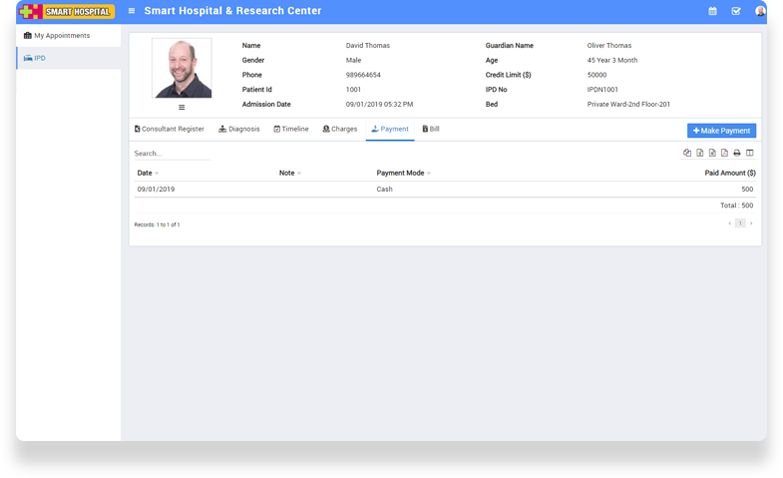Export payments to PDF
This screenshot has height=478, width=783.
pos(724,153)
